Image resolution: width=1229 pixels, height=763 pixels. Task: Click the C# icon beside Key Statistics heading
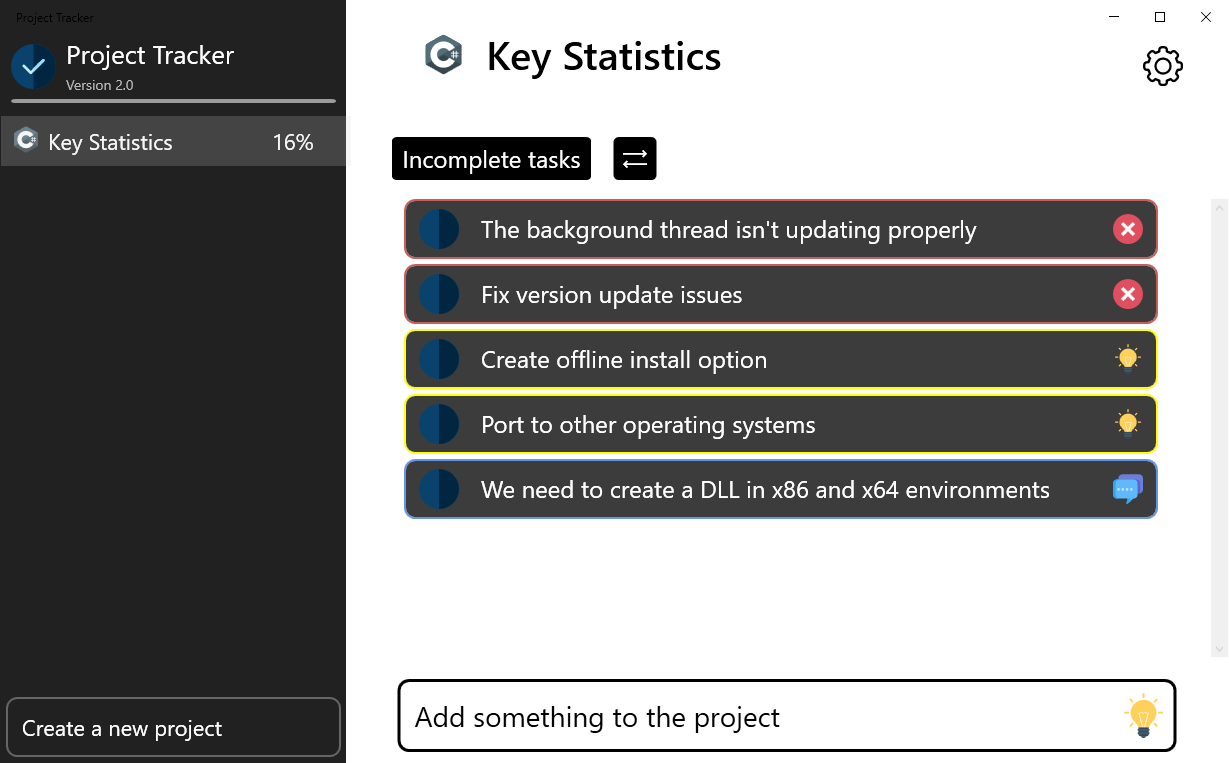(x=443, y=56)
